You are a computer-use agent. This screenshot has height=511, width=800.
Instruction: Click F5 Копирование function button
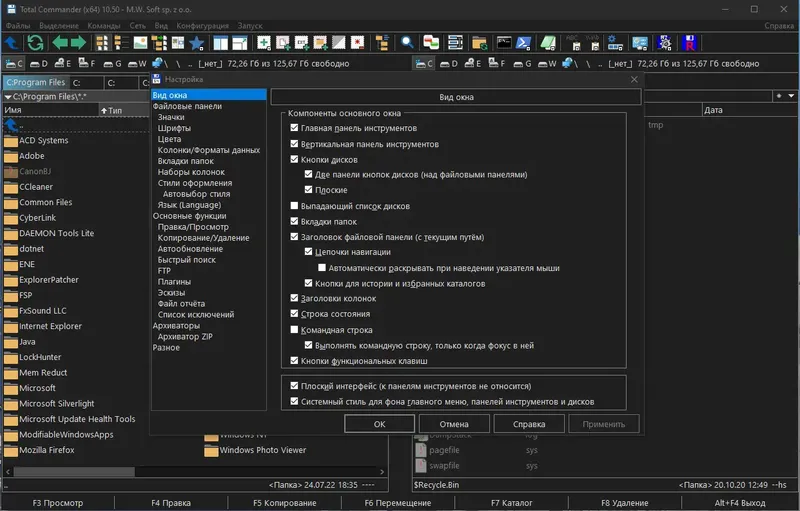pyautogui.click(x=284, y=503)
